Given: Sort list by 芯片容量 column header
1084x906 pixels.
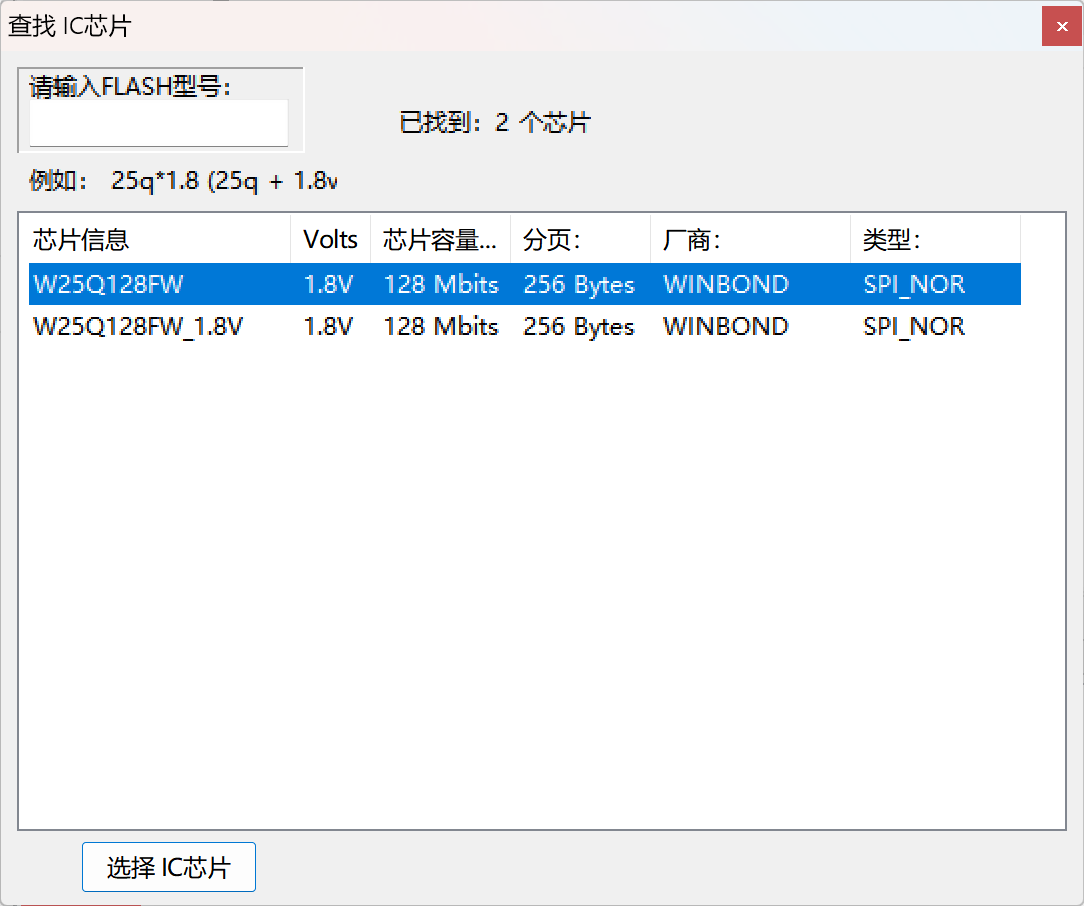Looking at the screenshot, I should coord(439,240).
